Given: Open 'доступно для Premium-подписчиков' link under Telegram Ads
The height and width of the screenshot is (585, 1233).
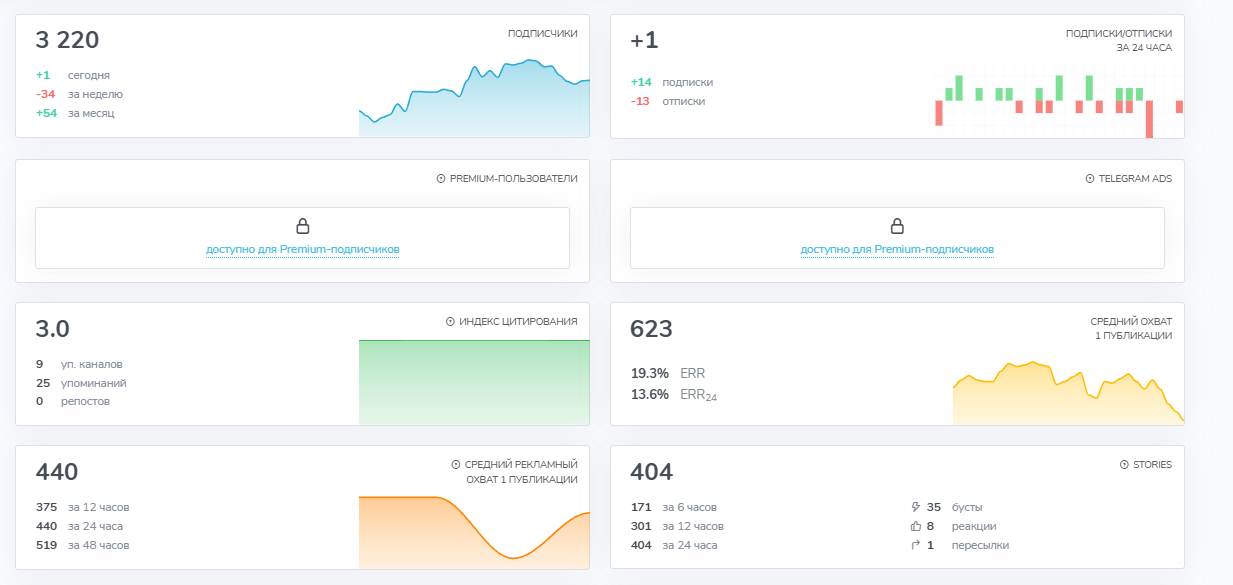Looking at the screenshot, I should [x=897, y=249].
